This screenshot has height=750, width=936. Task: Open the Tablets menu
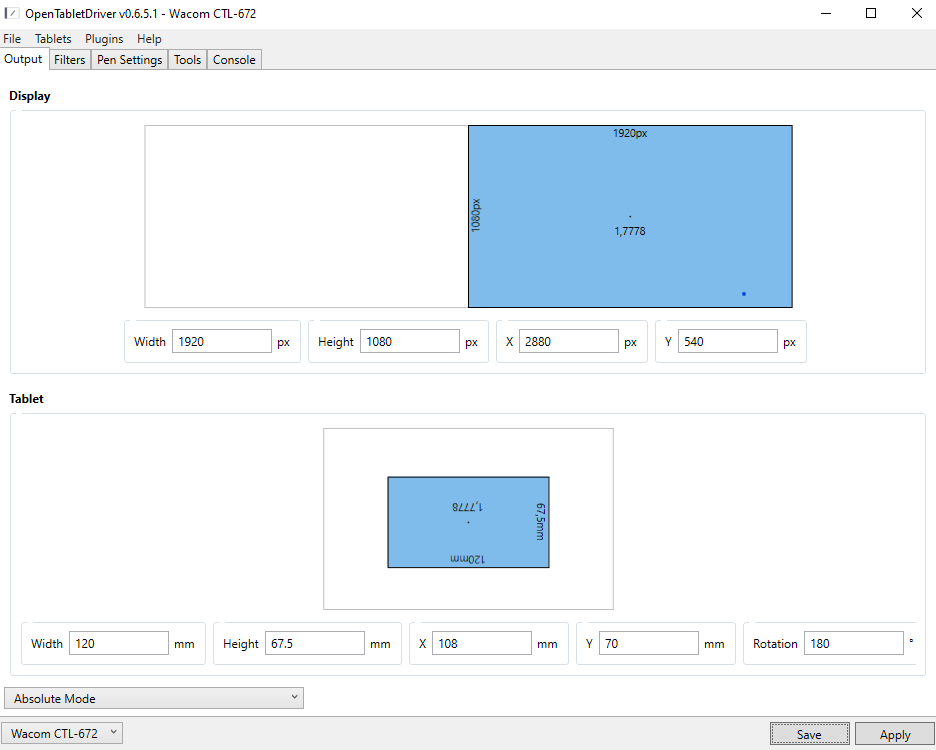point(53,39)
